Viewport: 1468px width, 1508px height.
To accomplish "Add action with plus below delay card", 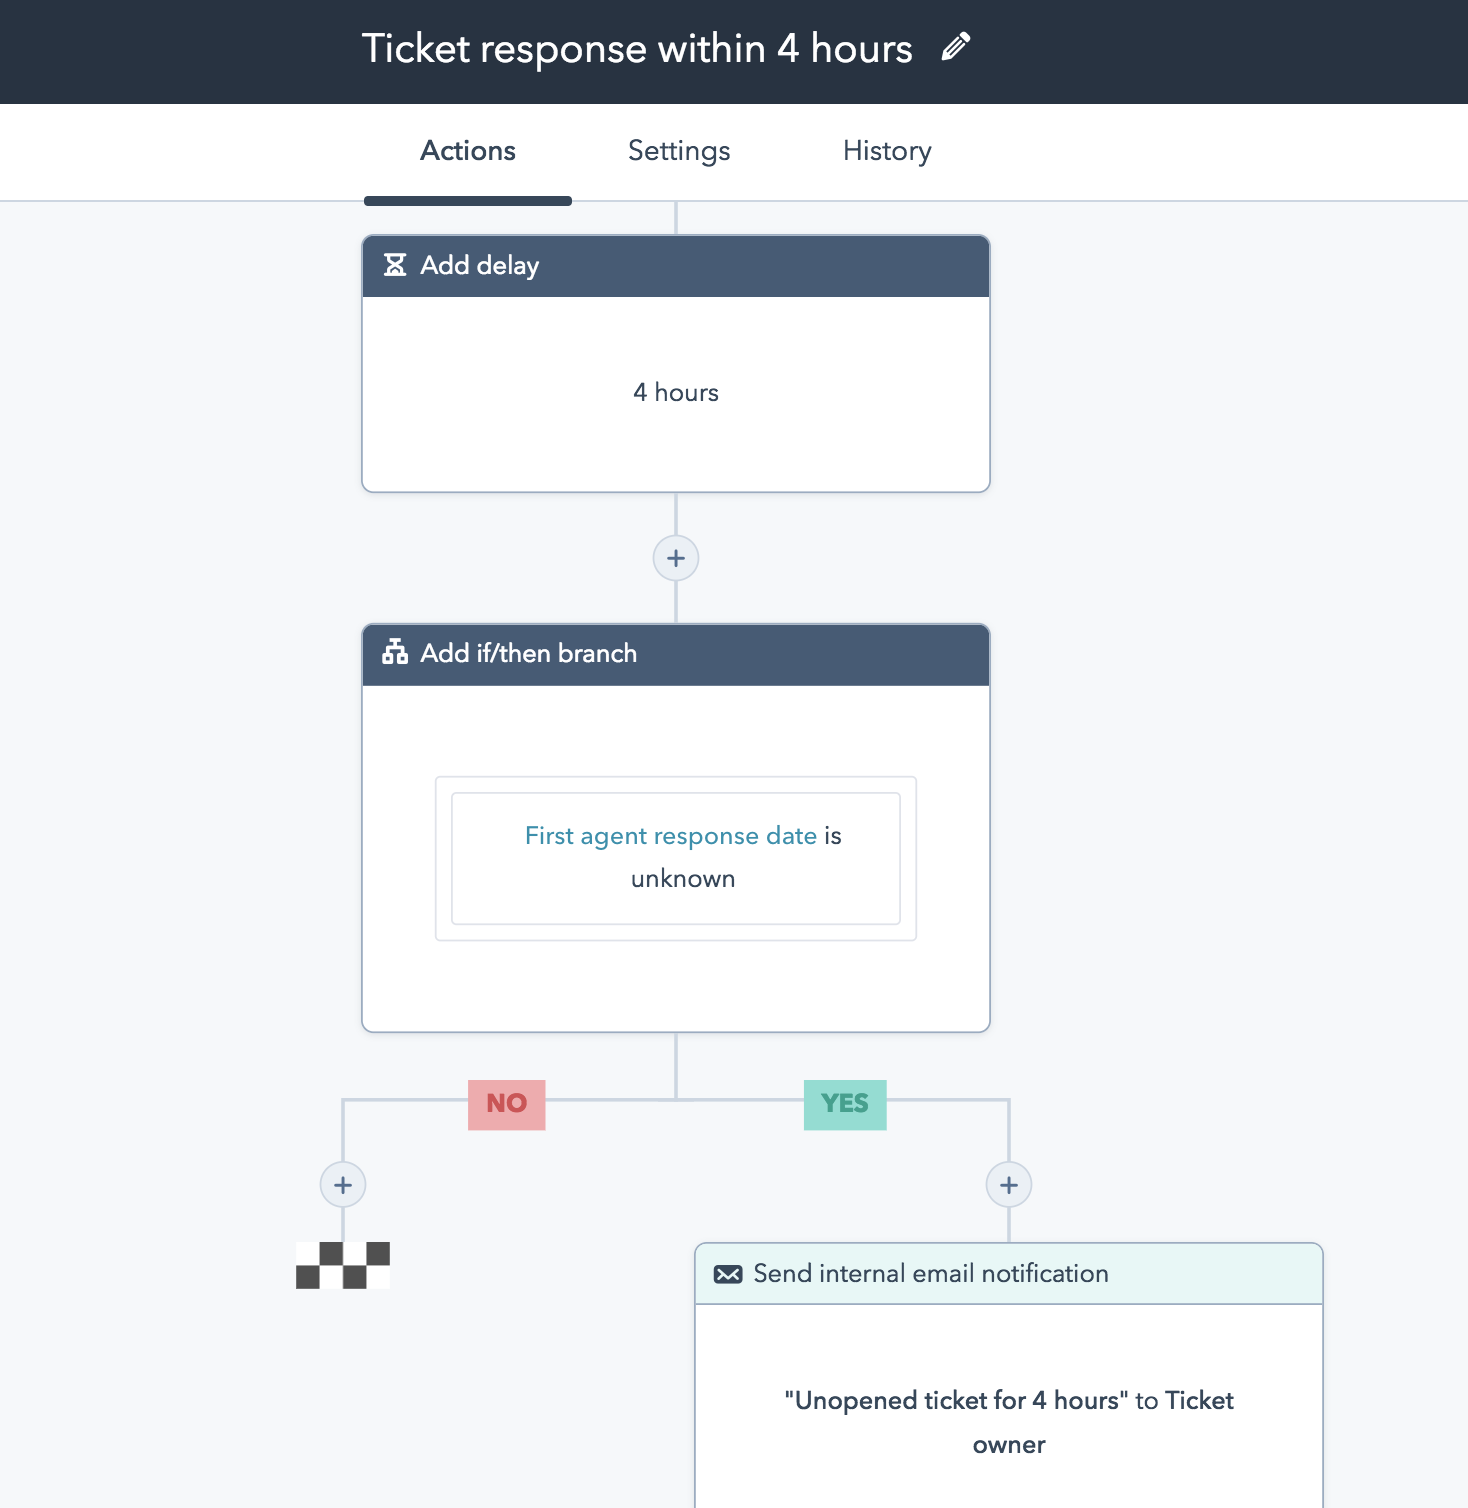I will (x=676, y=558).
